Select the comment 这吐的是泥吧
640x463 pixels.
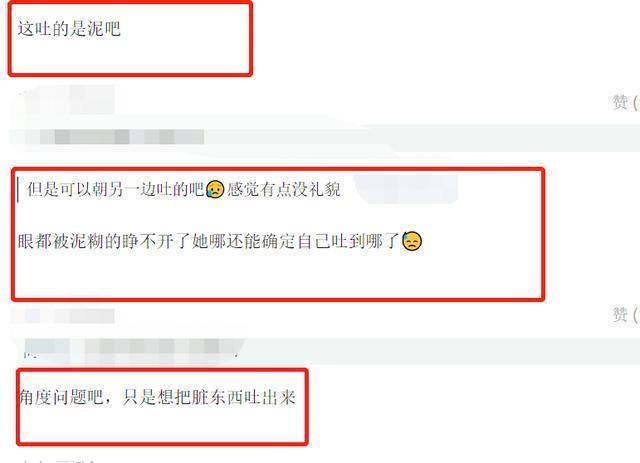69,29
